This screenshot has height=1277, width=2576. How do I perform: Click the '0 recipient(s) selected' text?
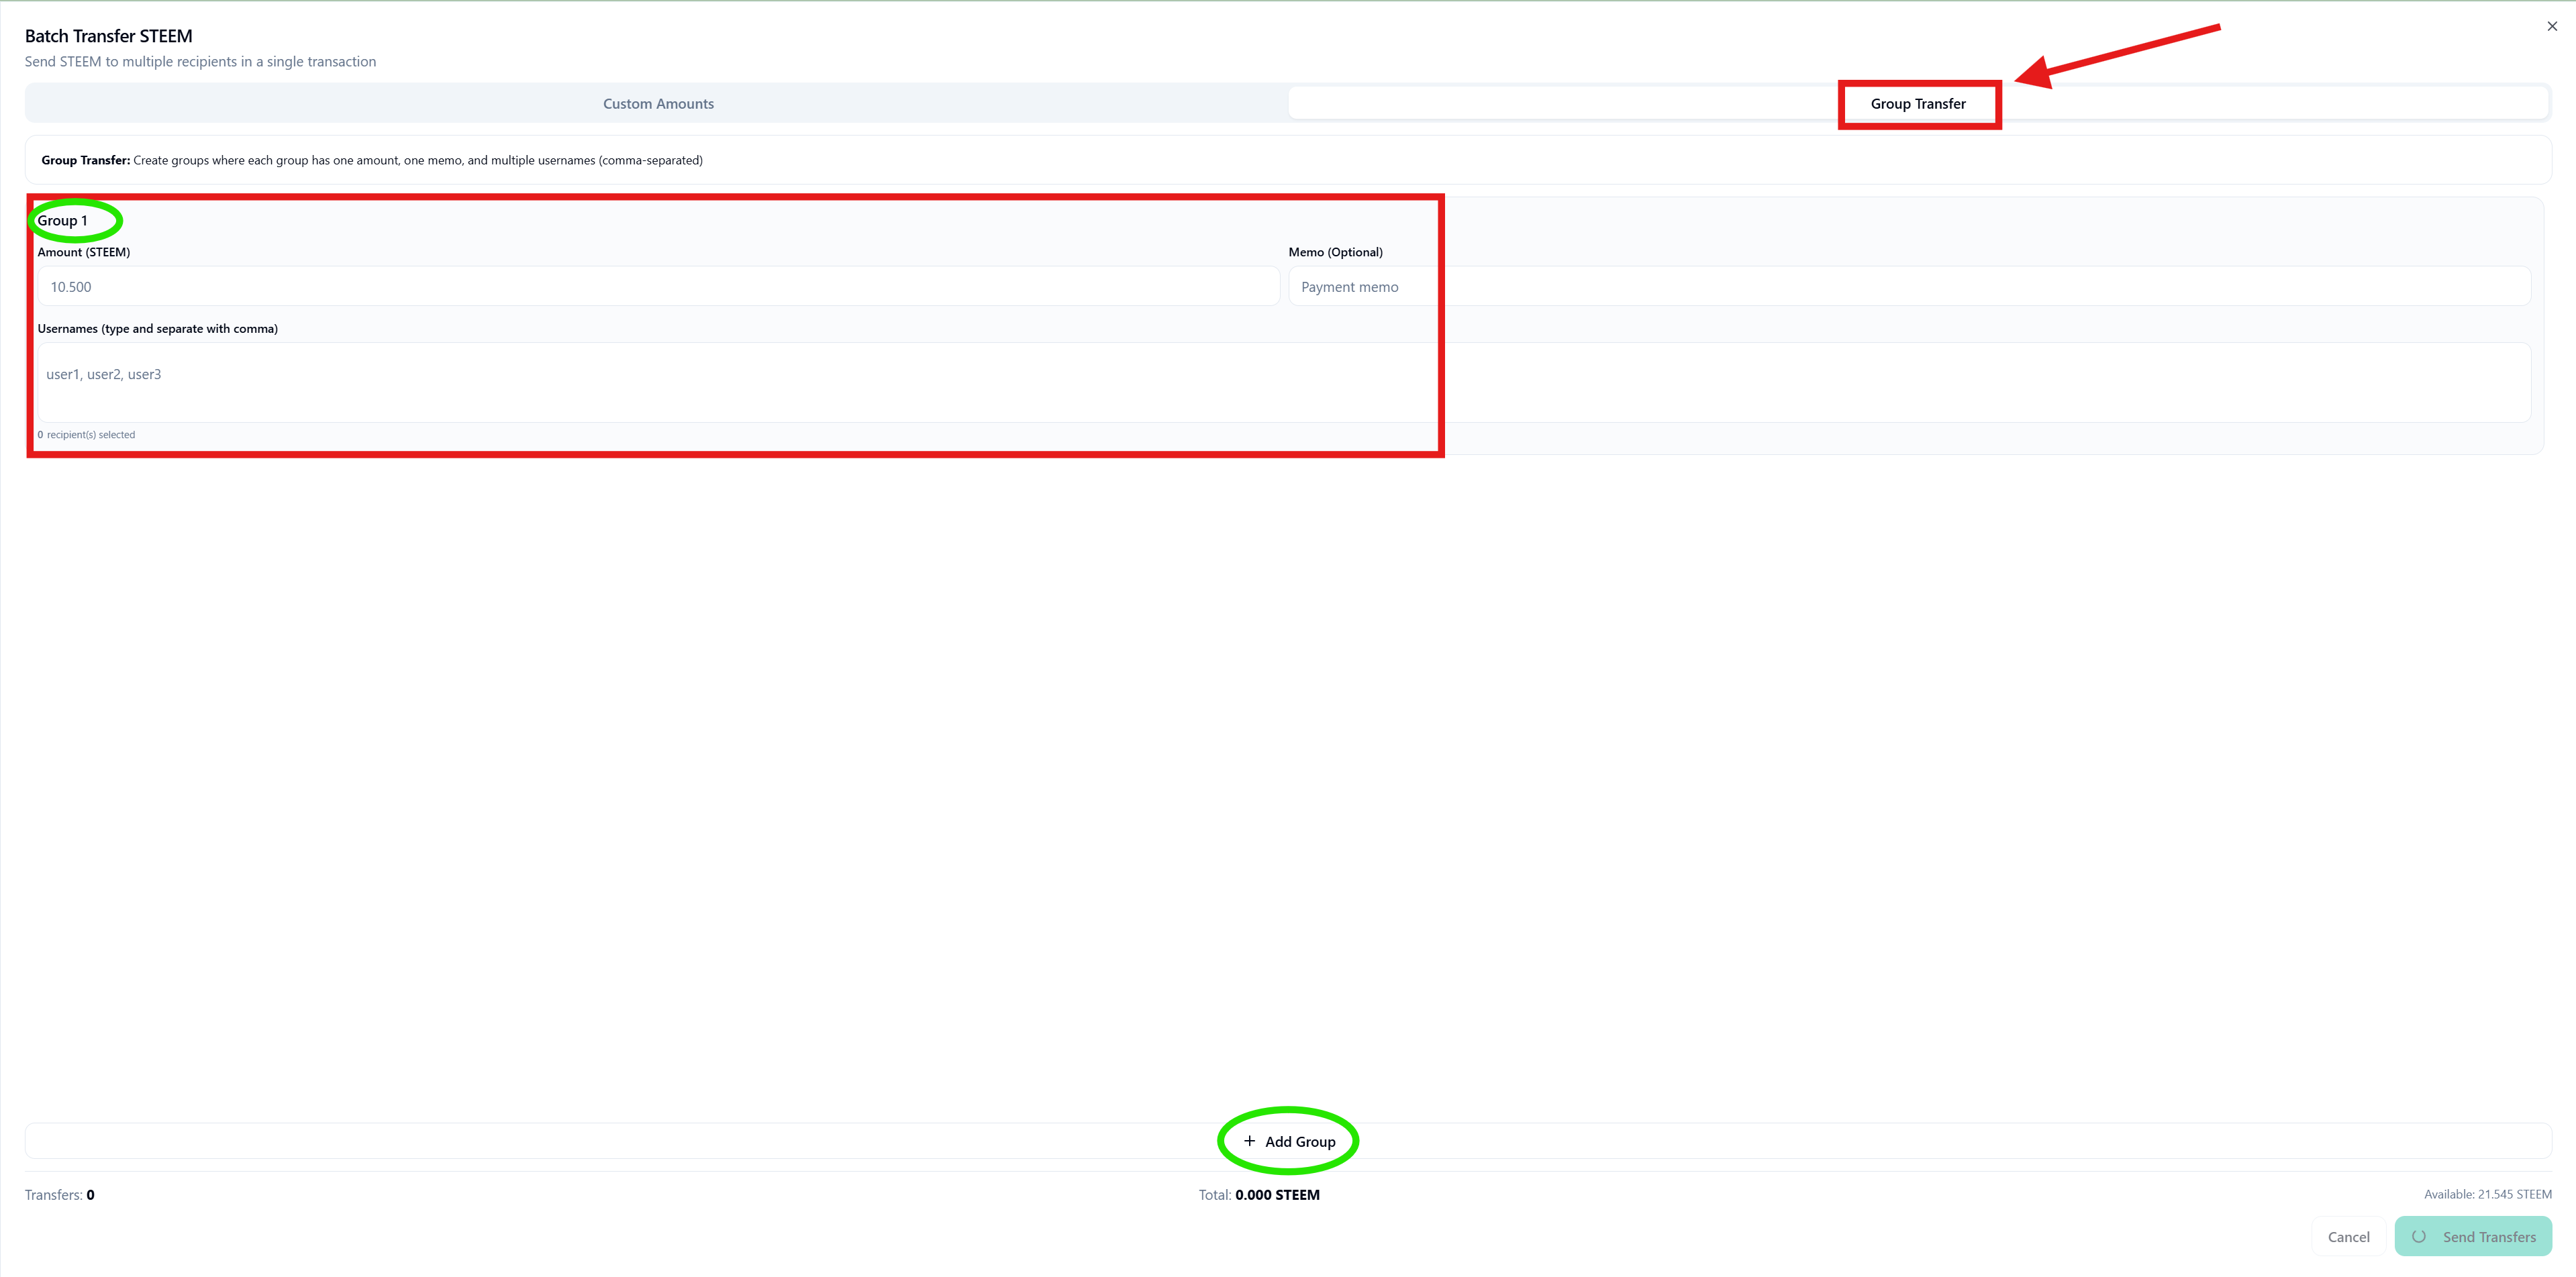point(86,435)
